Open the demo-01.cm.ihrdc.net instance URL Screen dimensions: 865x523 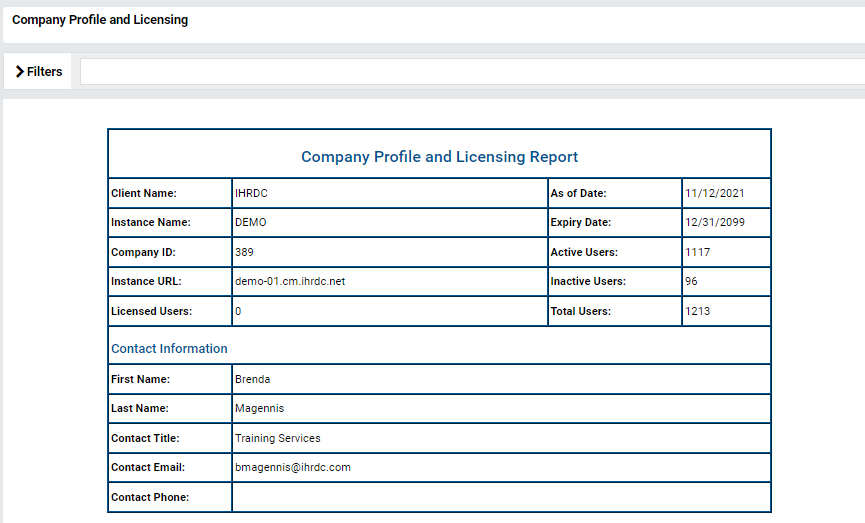[290, 281]
